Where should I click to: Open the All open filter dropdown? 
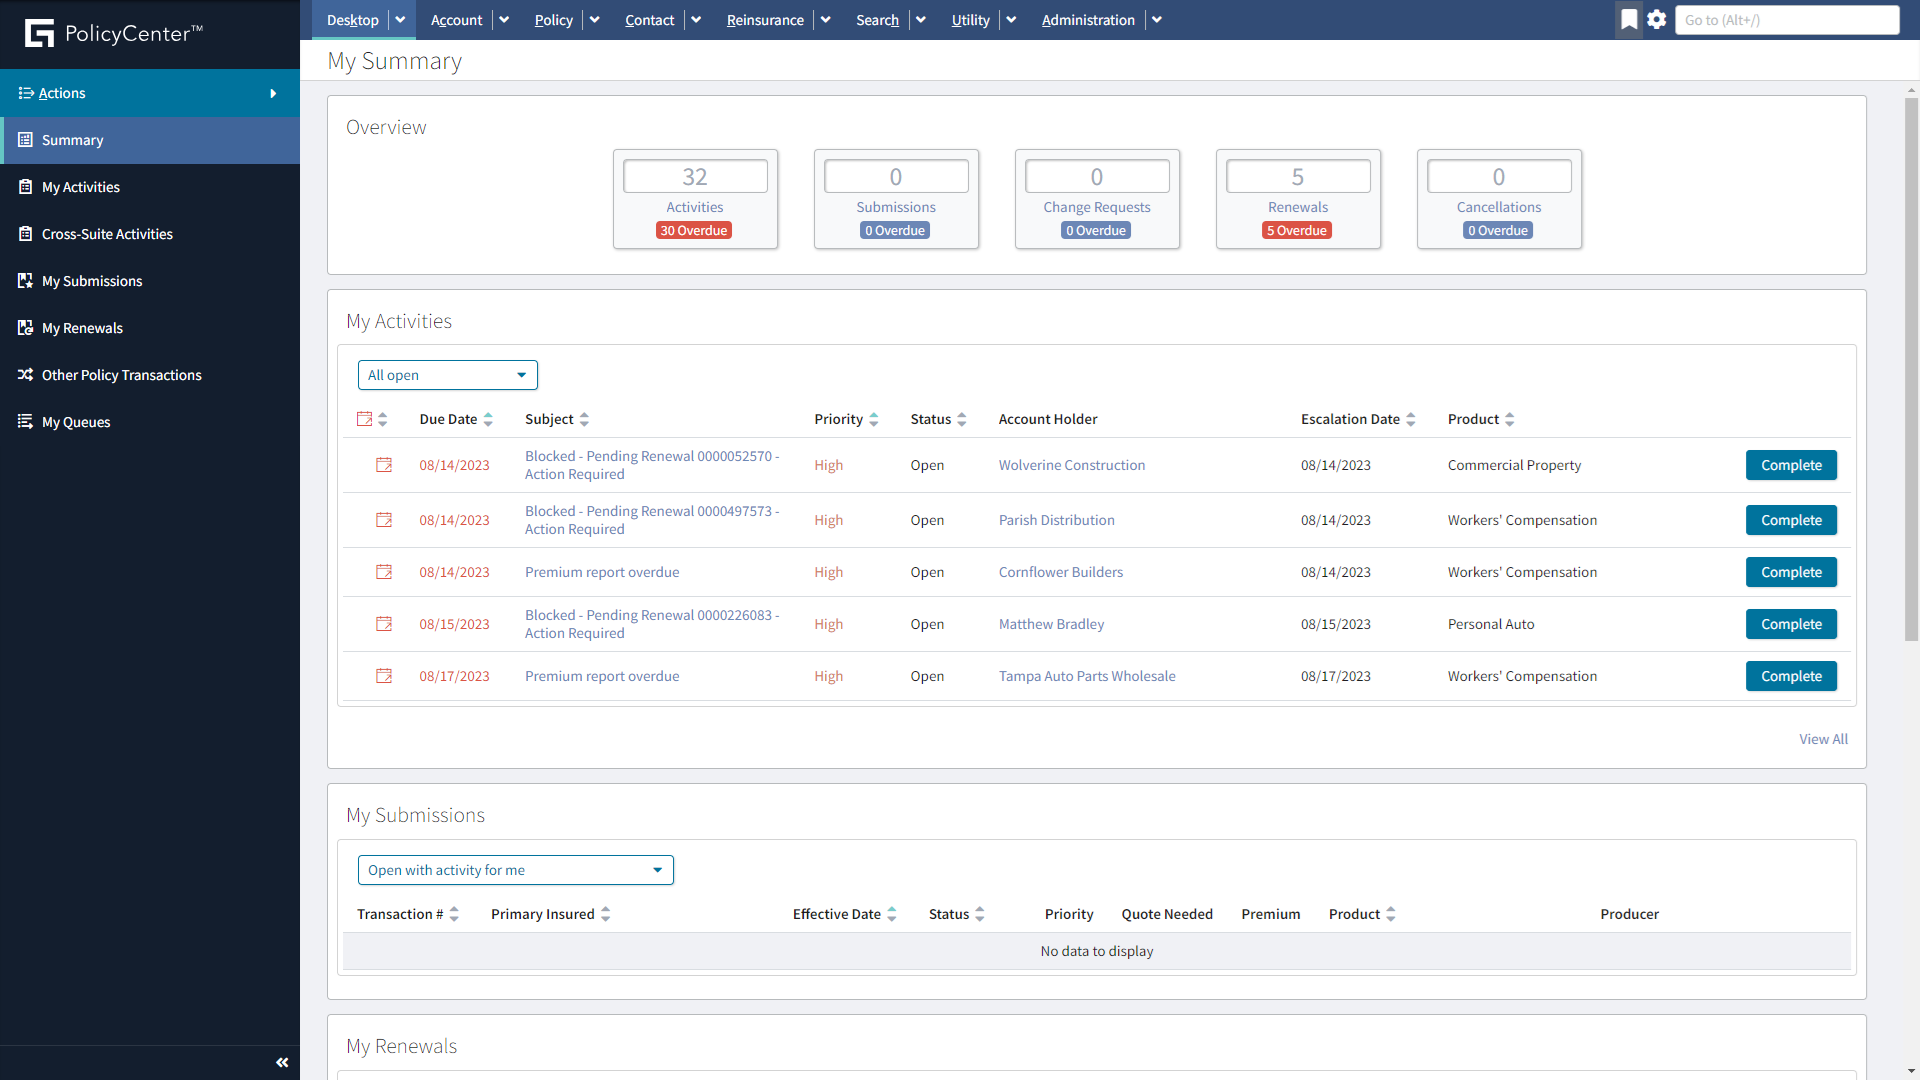tap(447, 375)
